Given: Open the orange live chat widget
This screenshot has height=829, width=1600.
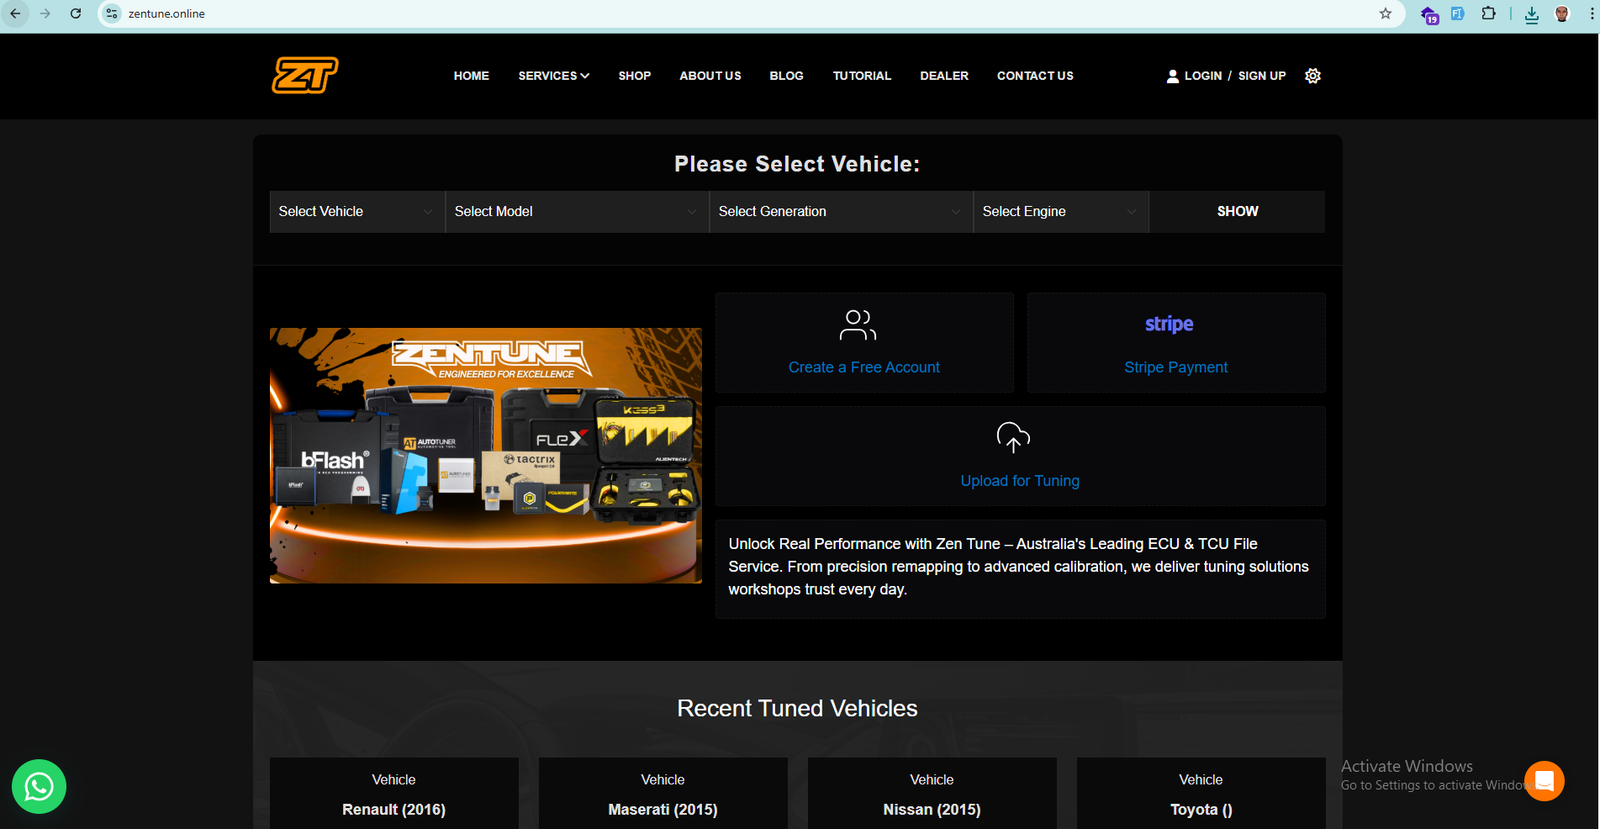Looking at the screenshot, I should 1544,781.
